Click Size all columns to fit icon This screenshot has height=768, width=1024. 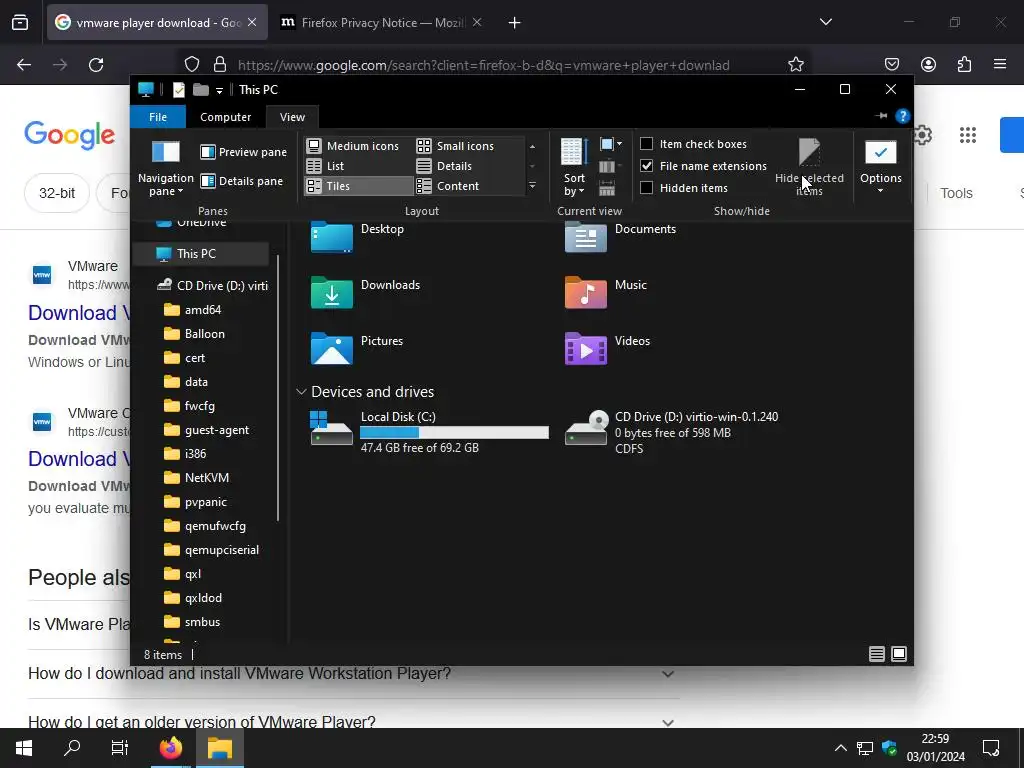(x=607, y=189)
